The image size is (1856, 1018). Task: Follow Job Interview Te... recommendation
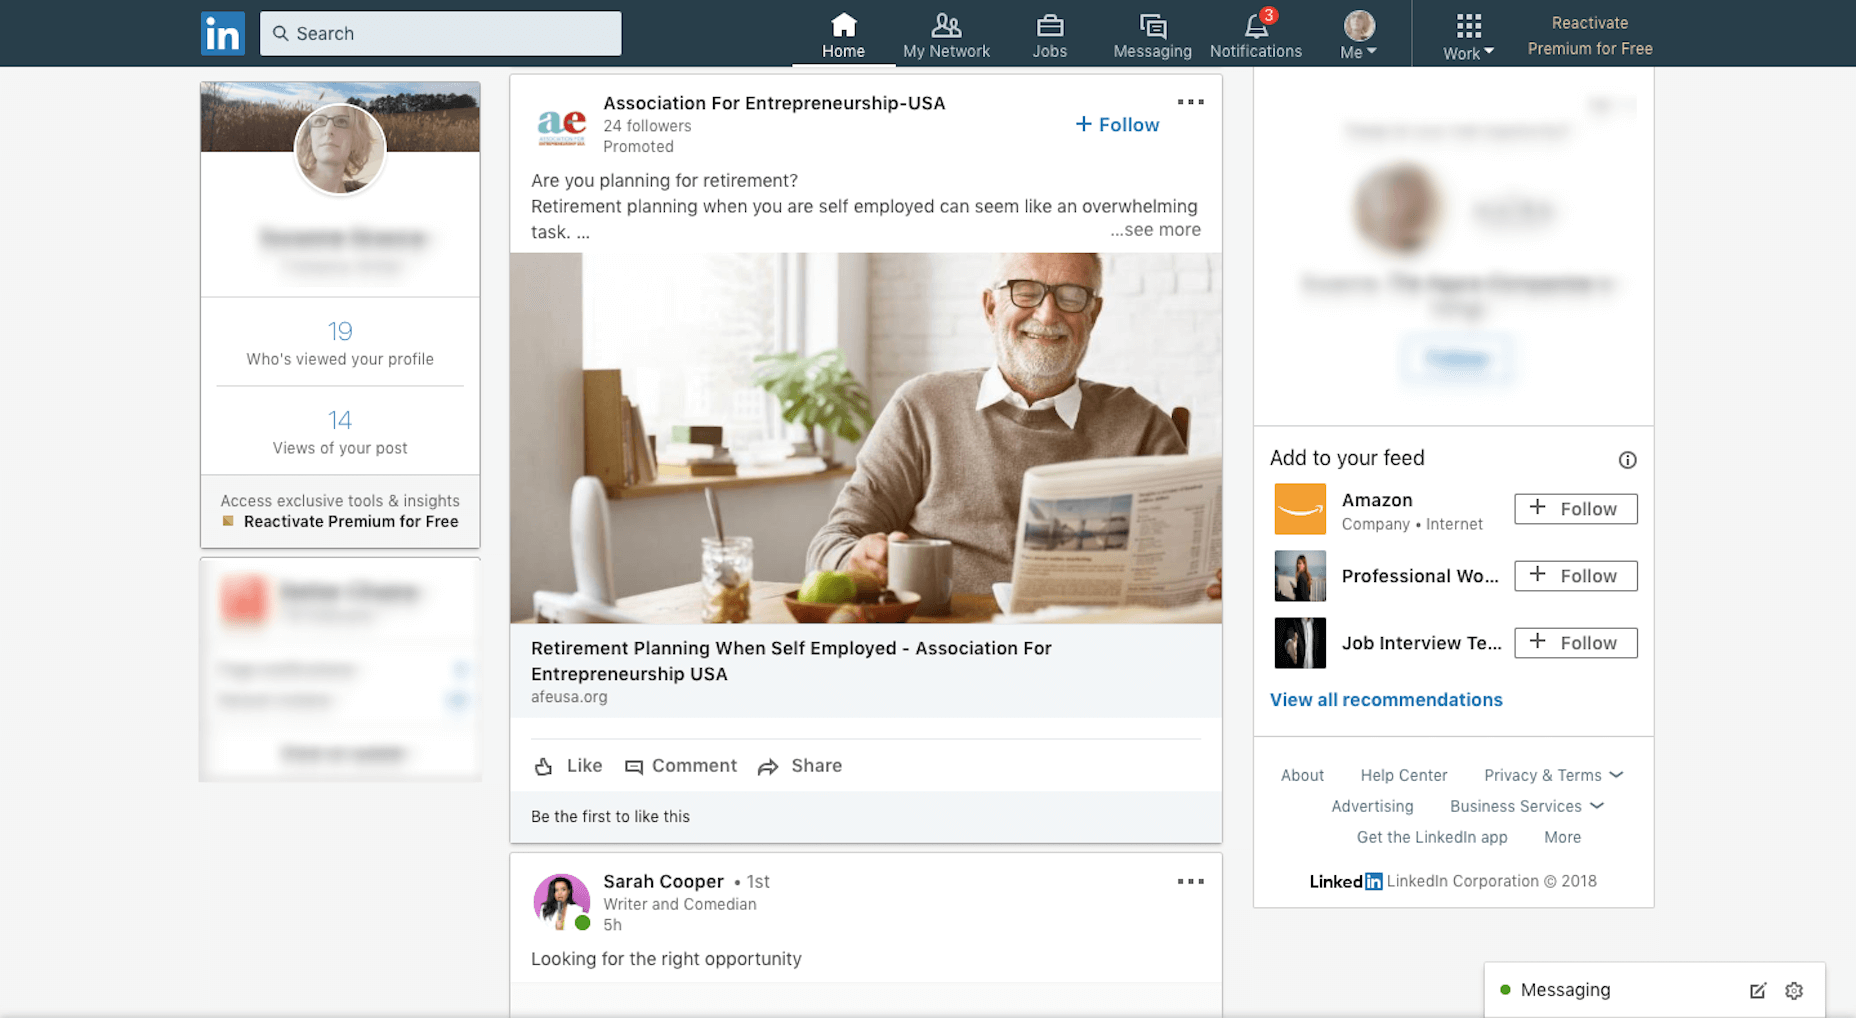[1575, 643]
